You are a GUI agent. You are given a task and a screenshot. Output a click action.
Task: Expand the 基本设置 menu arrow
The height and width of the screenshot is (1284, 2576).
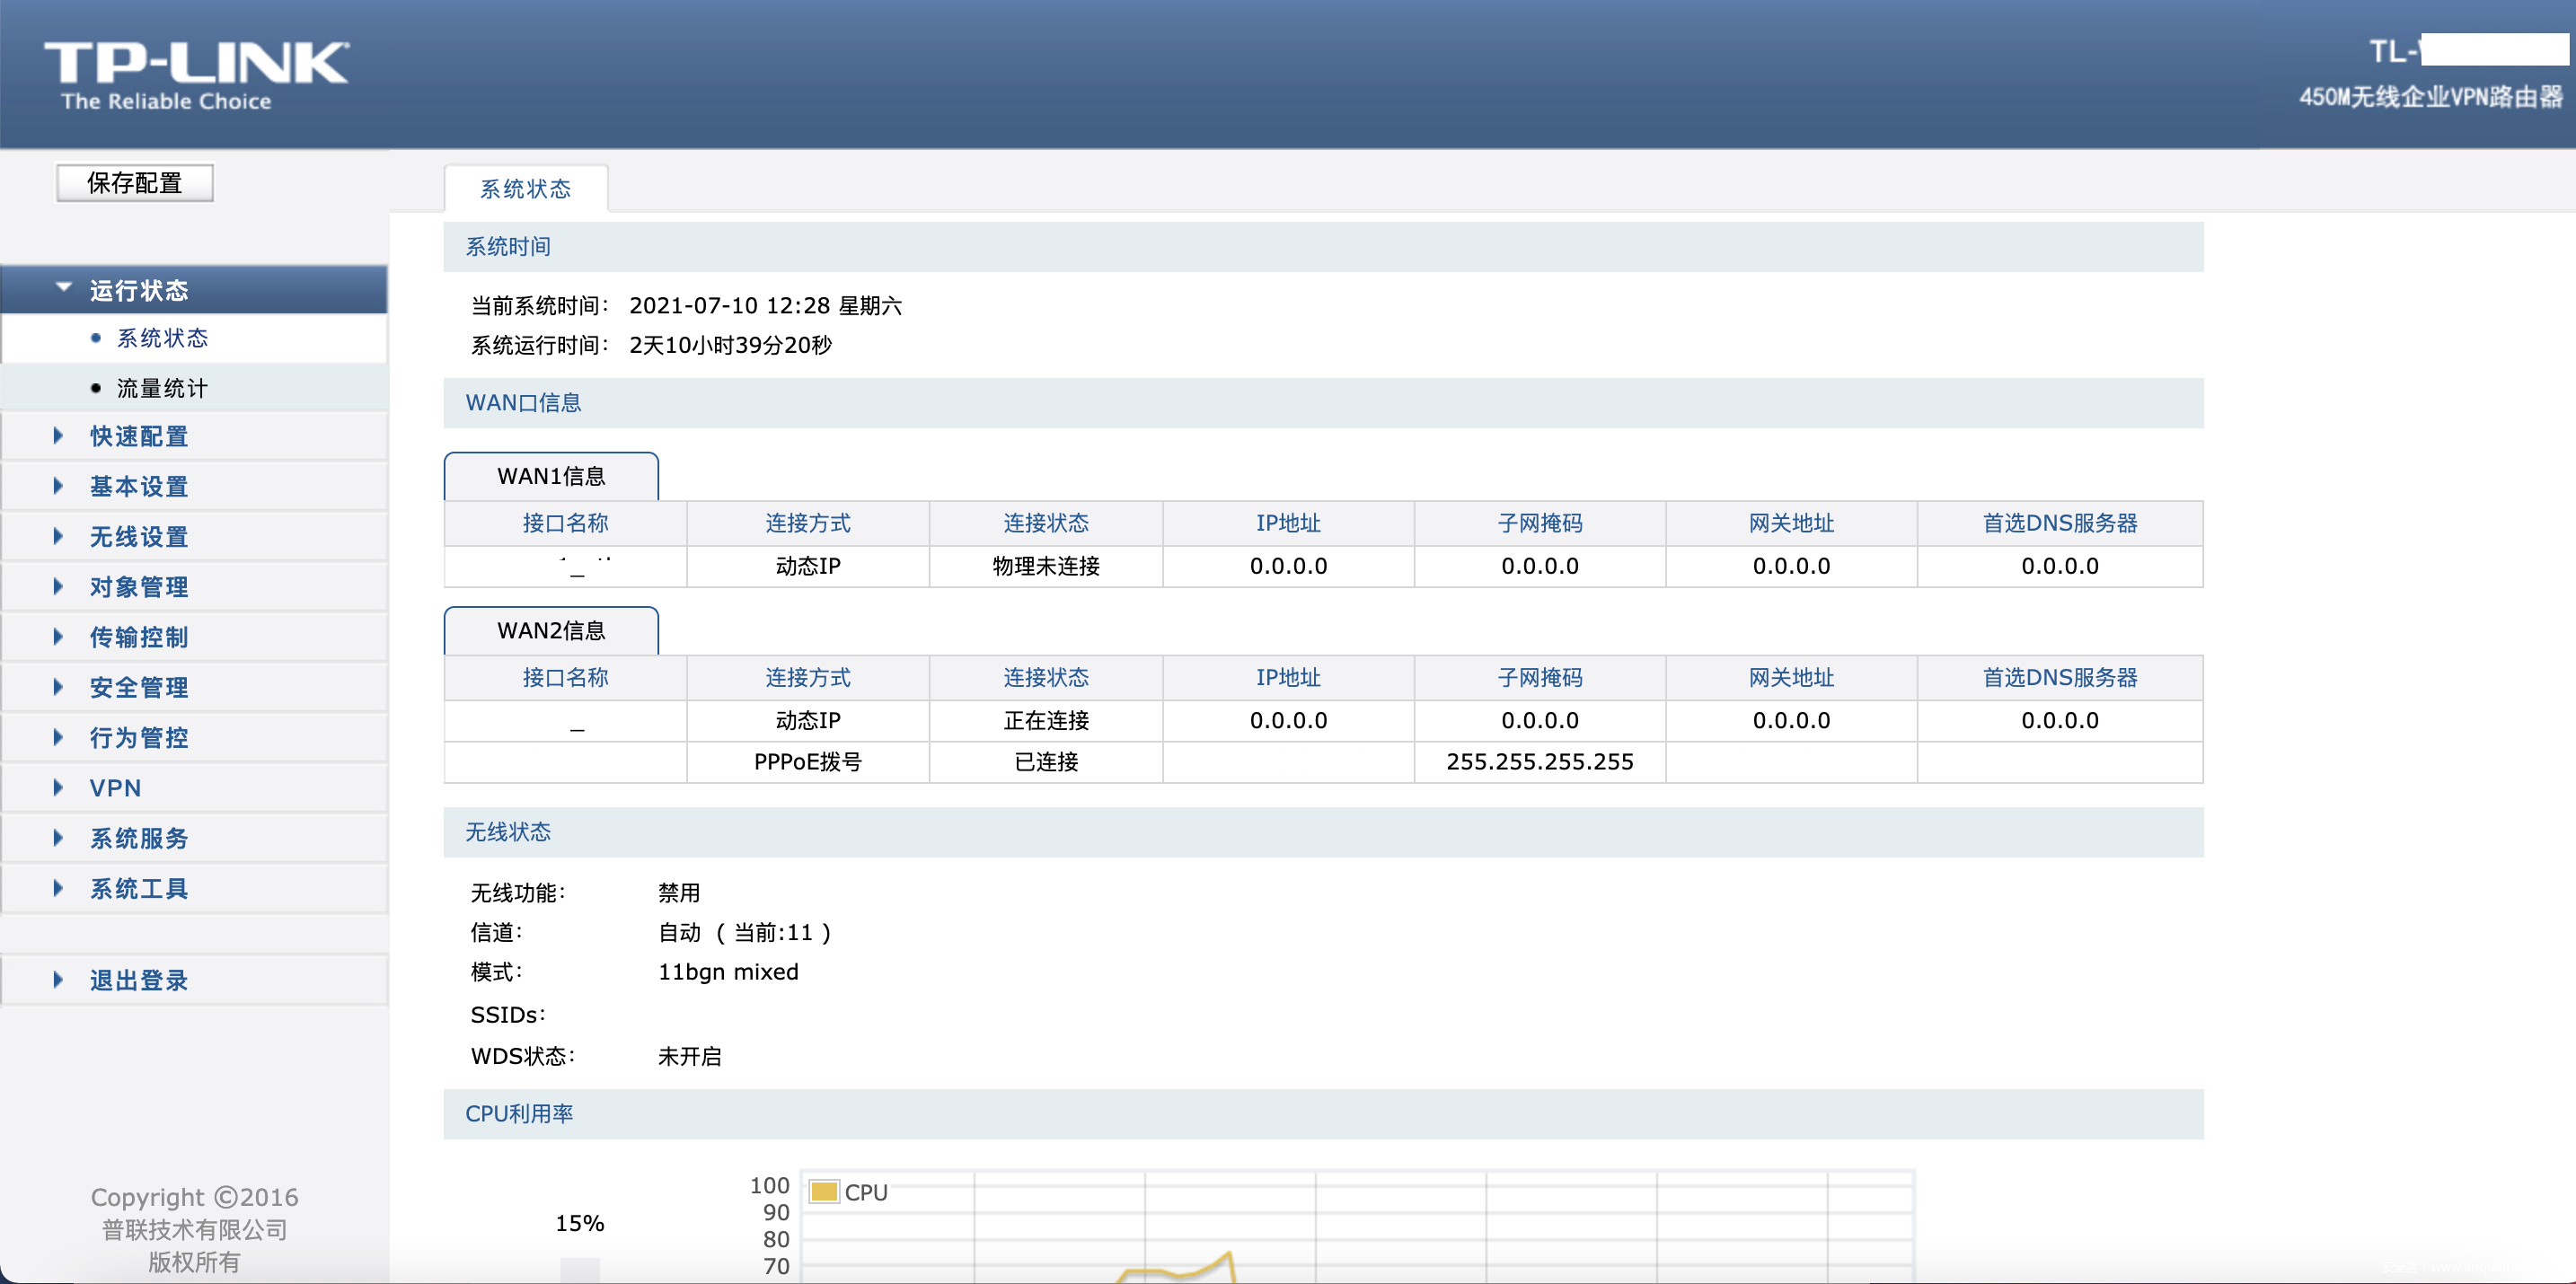click(58, 486)
